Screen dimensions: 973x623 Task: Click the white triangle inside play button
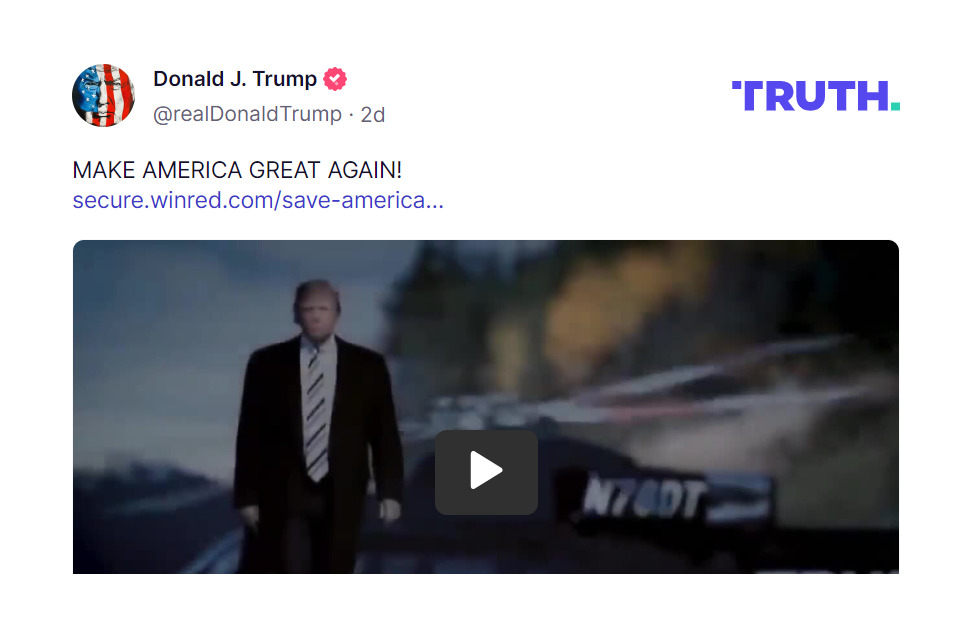coord(486,470)
